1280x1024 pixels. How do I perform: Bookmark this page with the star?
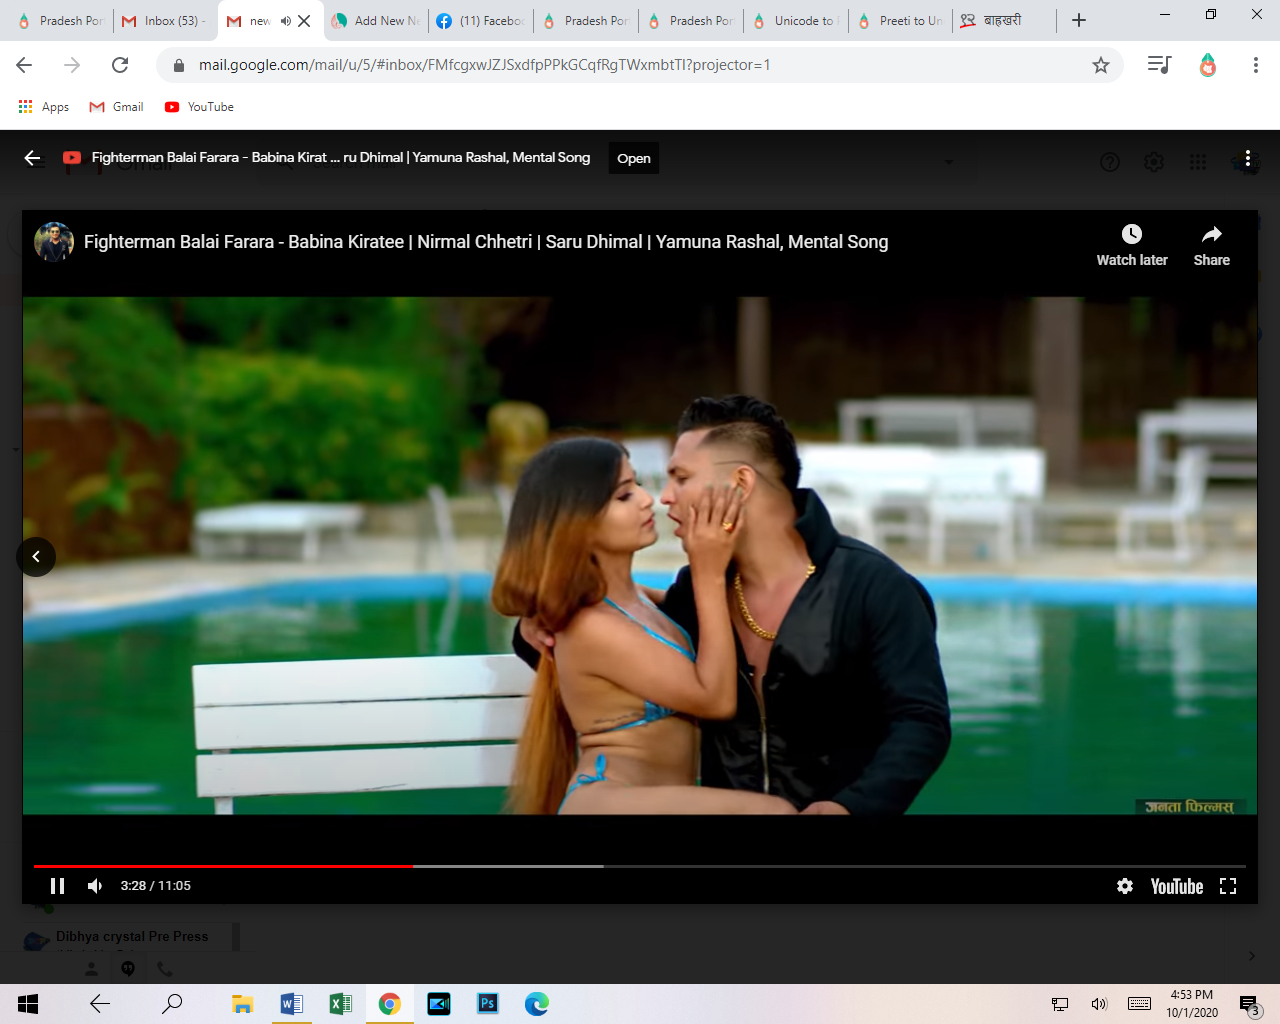[x=1101, y=65]
